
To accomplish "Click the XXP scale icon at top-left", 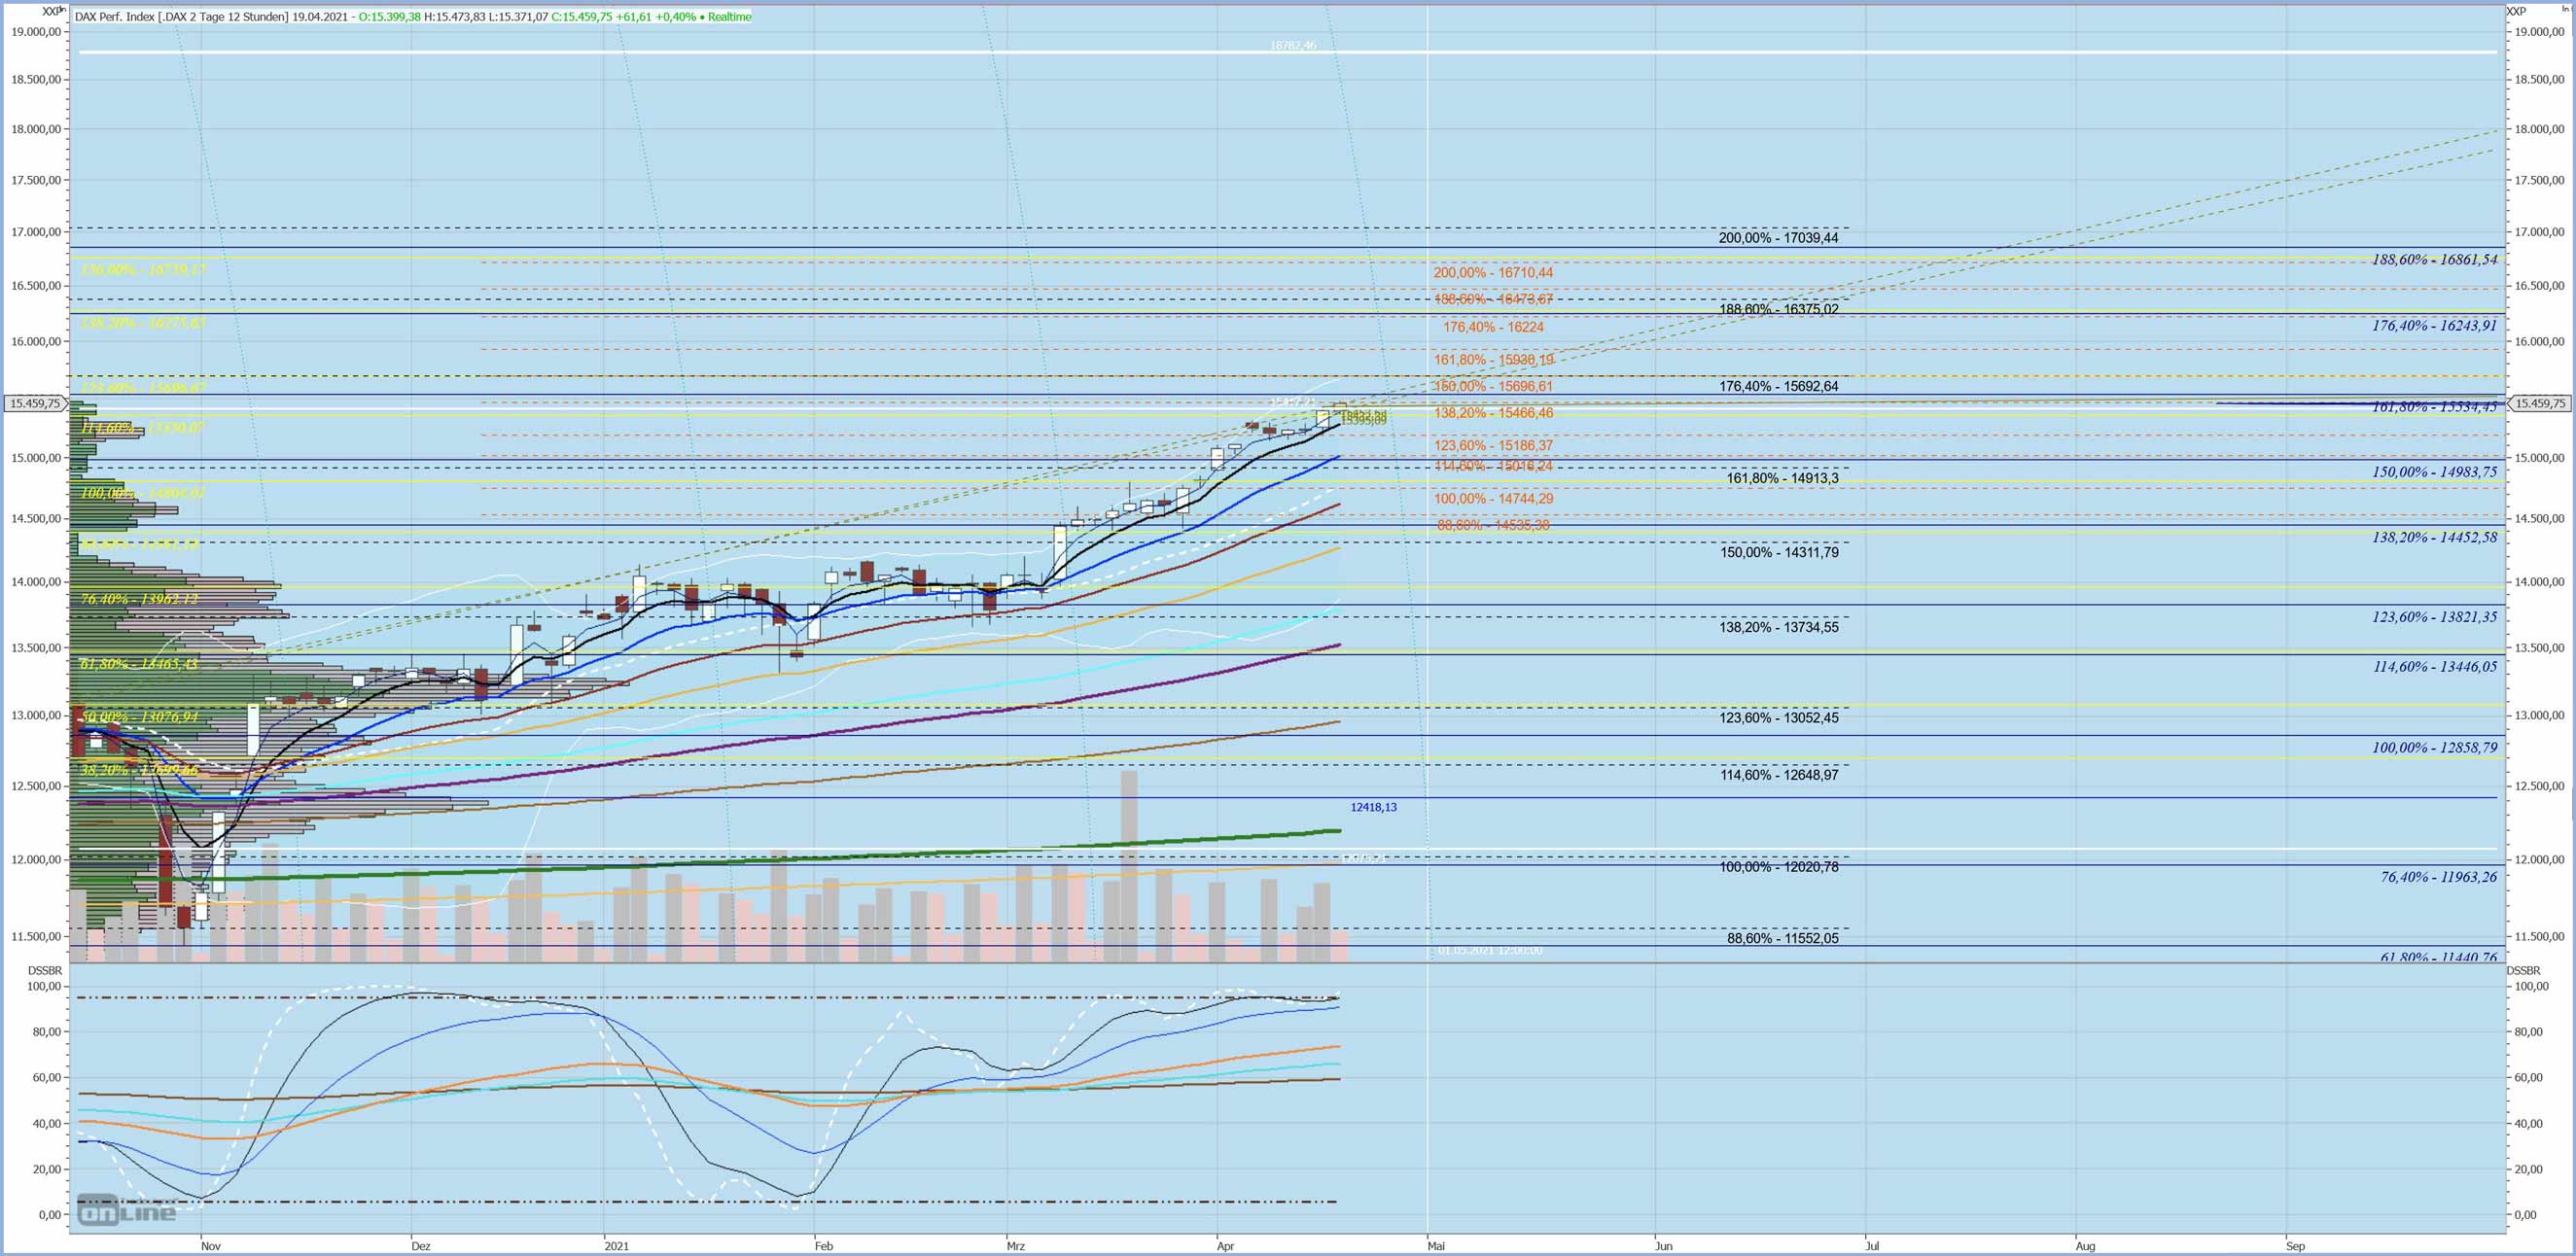I will point(52,11).
